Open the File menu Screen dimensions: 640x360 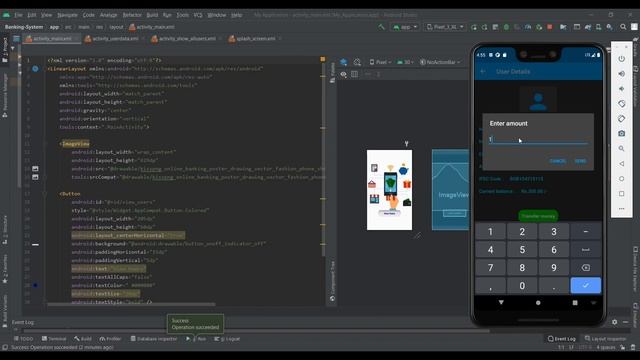18,15
